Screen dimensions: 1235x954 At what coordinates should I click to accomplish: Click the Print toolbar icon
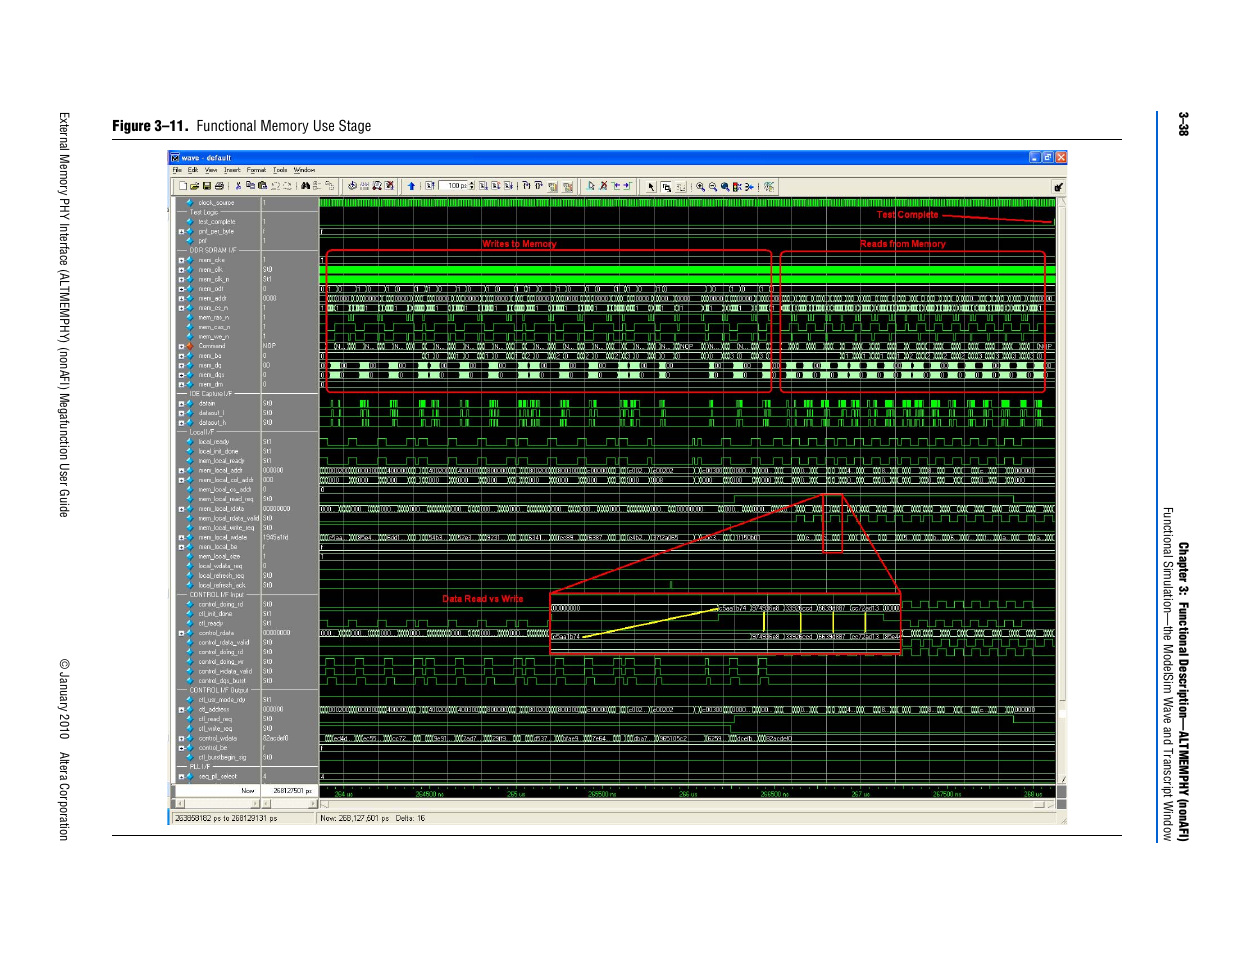[x=218, y=186]
